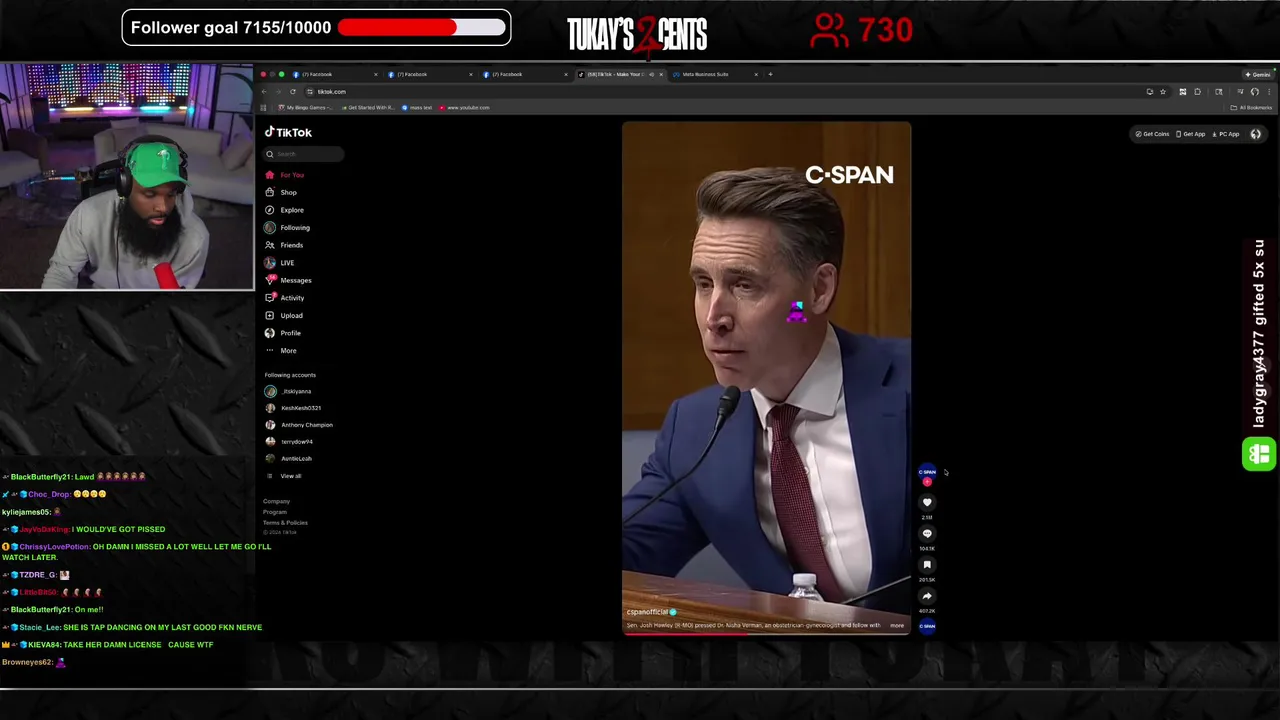
Task: Open the Friends tab in sidebar
Action: click(x=284, y=245)
